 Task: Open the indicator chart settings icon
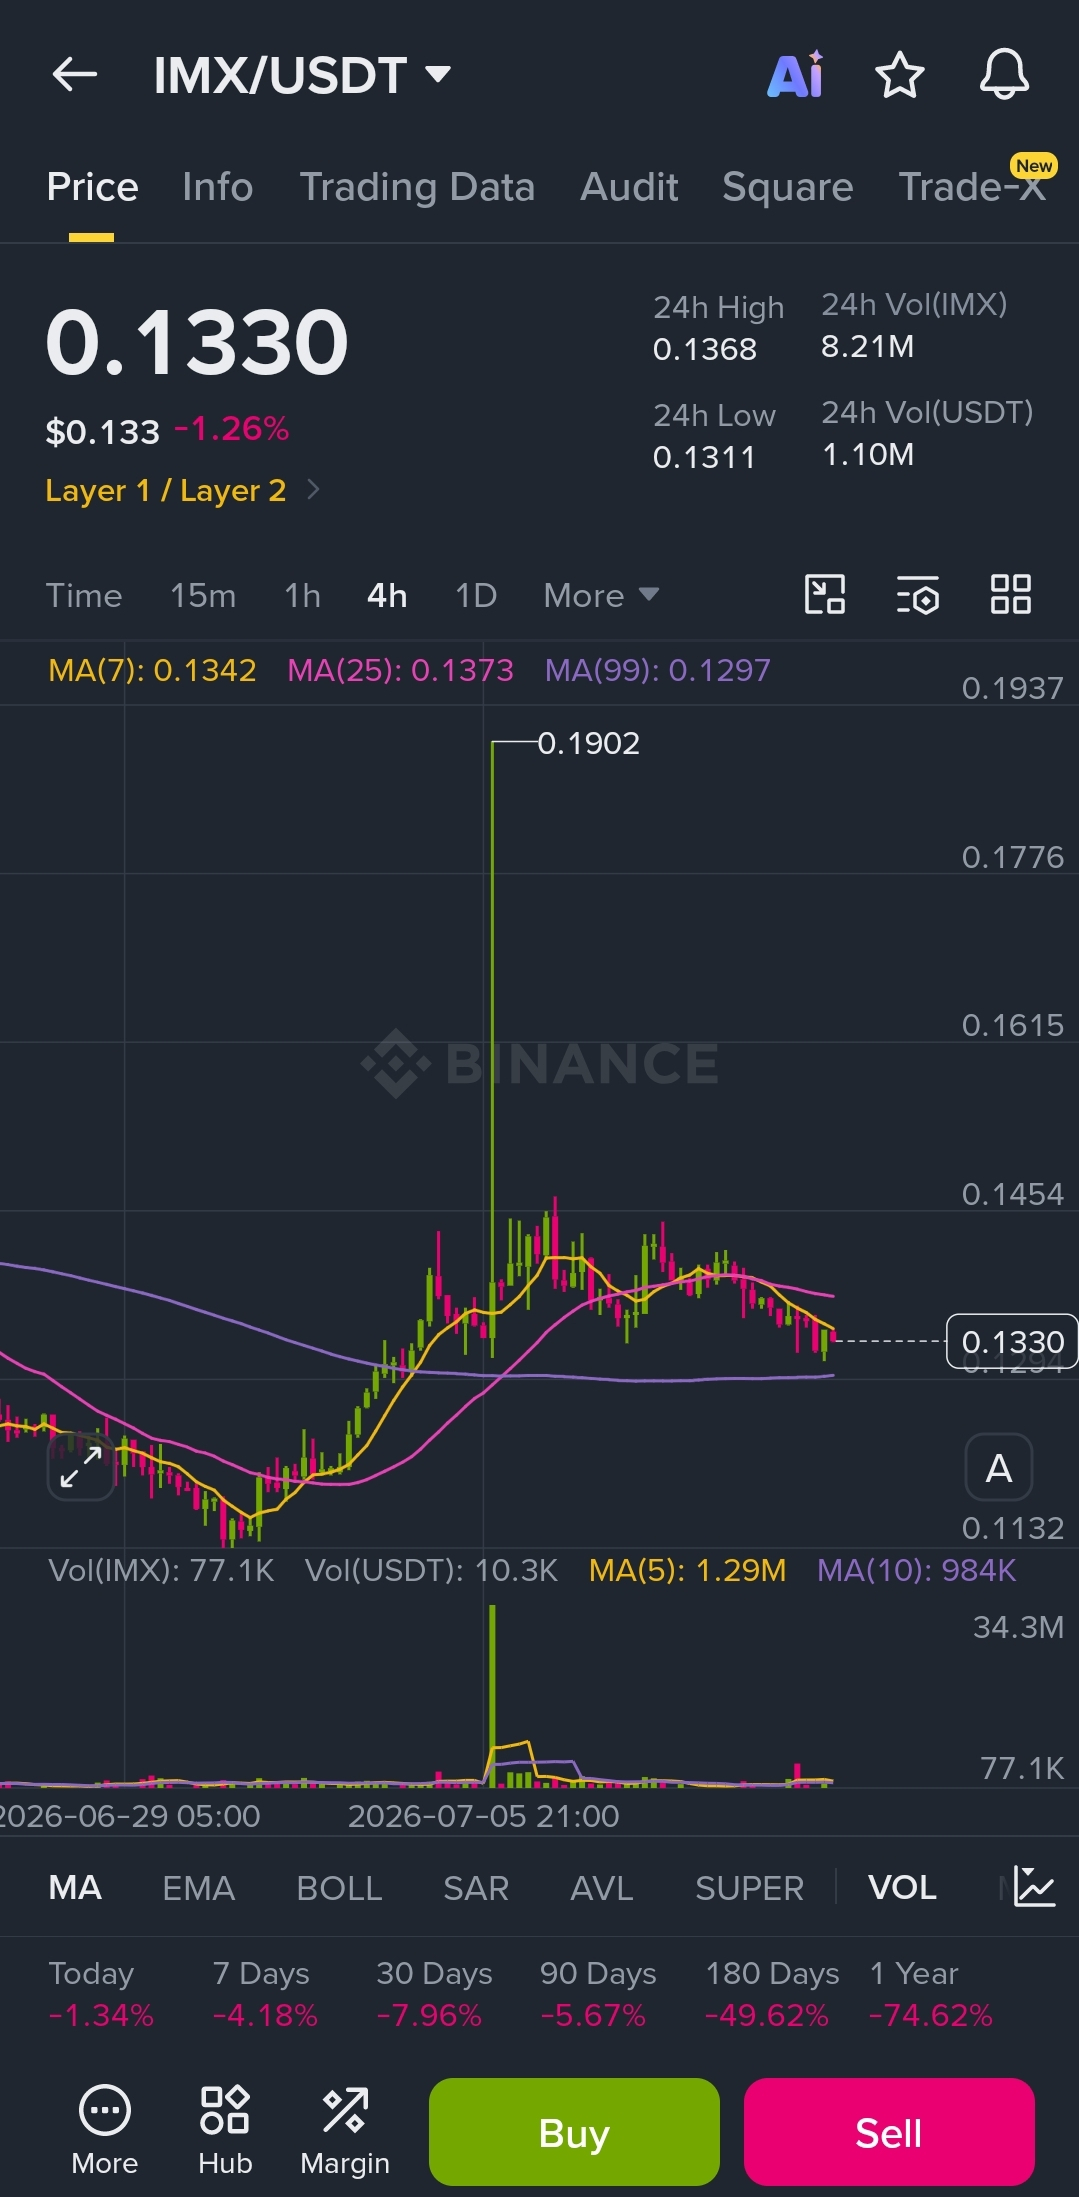coord(1034,1887)
